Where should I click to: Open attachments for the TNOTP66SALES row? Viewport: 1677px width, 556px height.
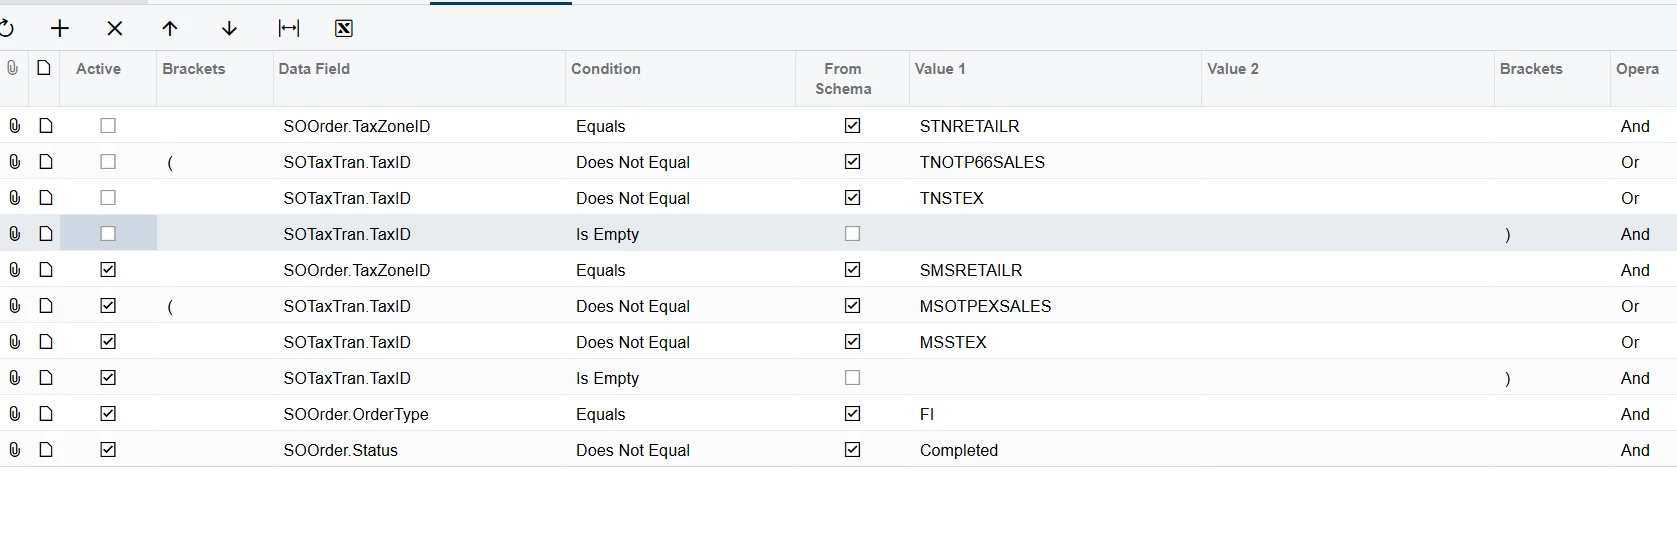14,162
